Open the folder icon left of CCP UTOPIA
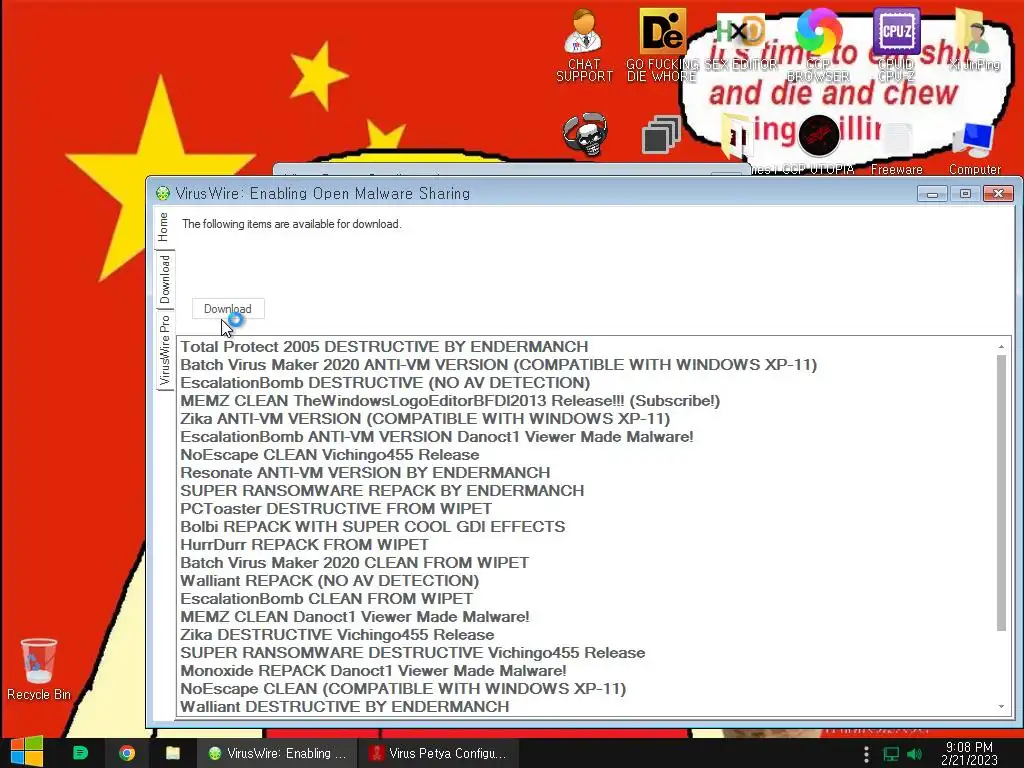The width and height of the screenshot is (1024, 768). click(736, 136)
